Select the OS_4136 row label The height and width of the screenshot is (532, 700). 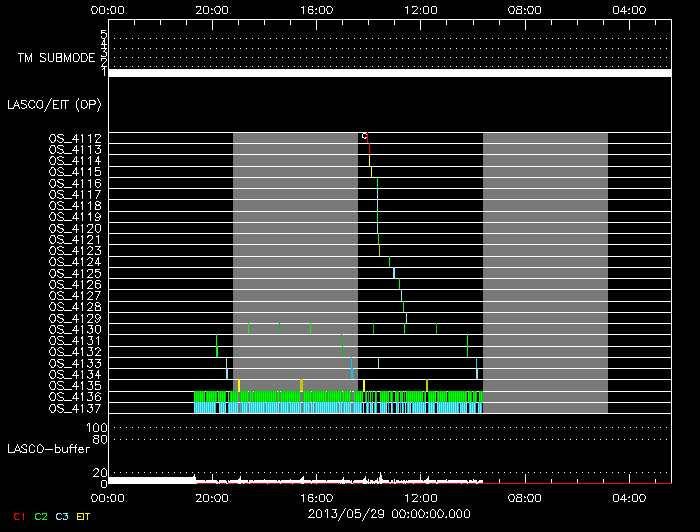tap(74, 397)
